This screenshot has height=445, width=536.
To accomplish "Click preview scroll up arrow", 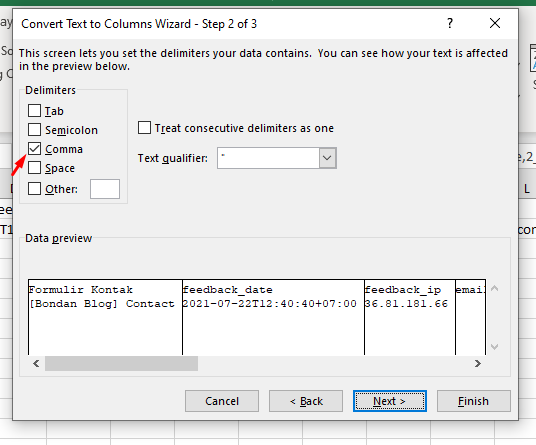I will pos(494,289).
